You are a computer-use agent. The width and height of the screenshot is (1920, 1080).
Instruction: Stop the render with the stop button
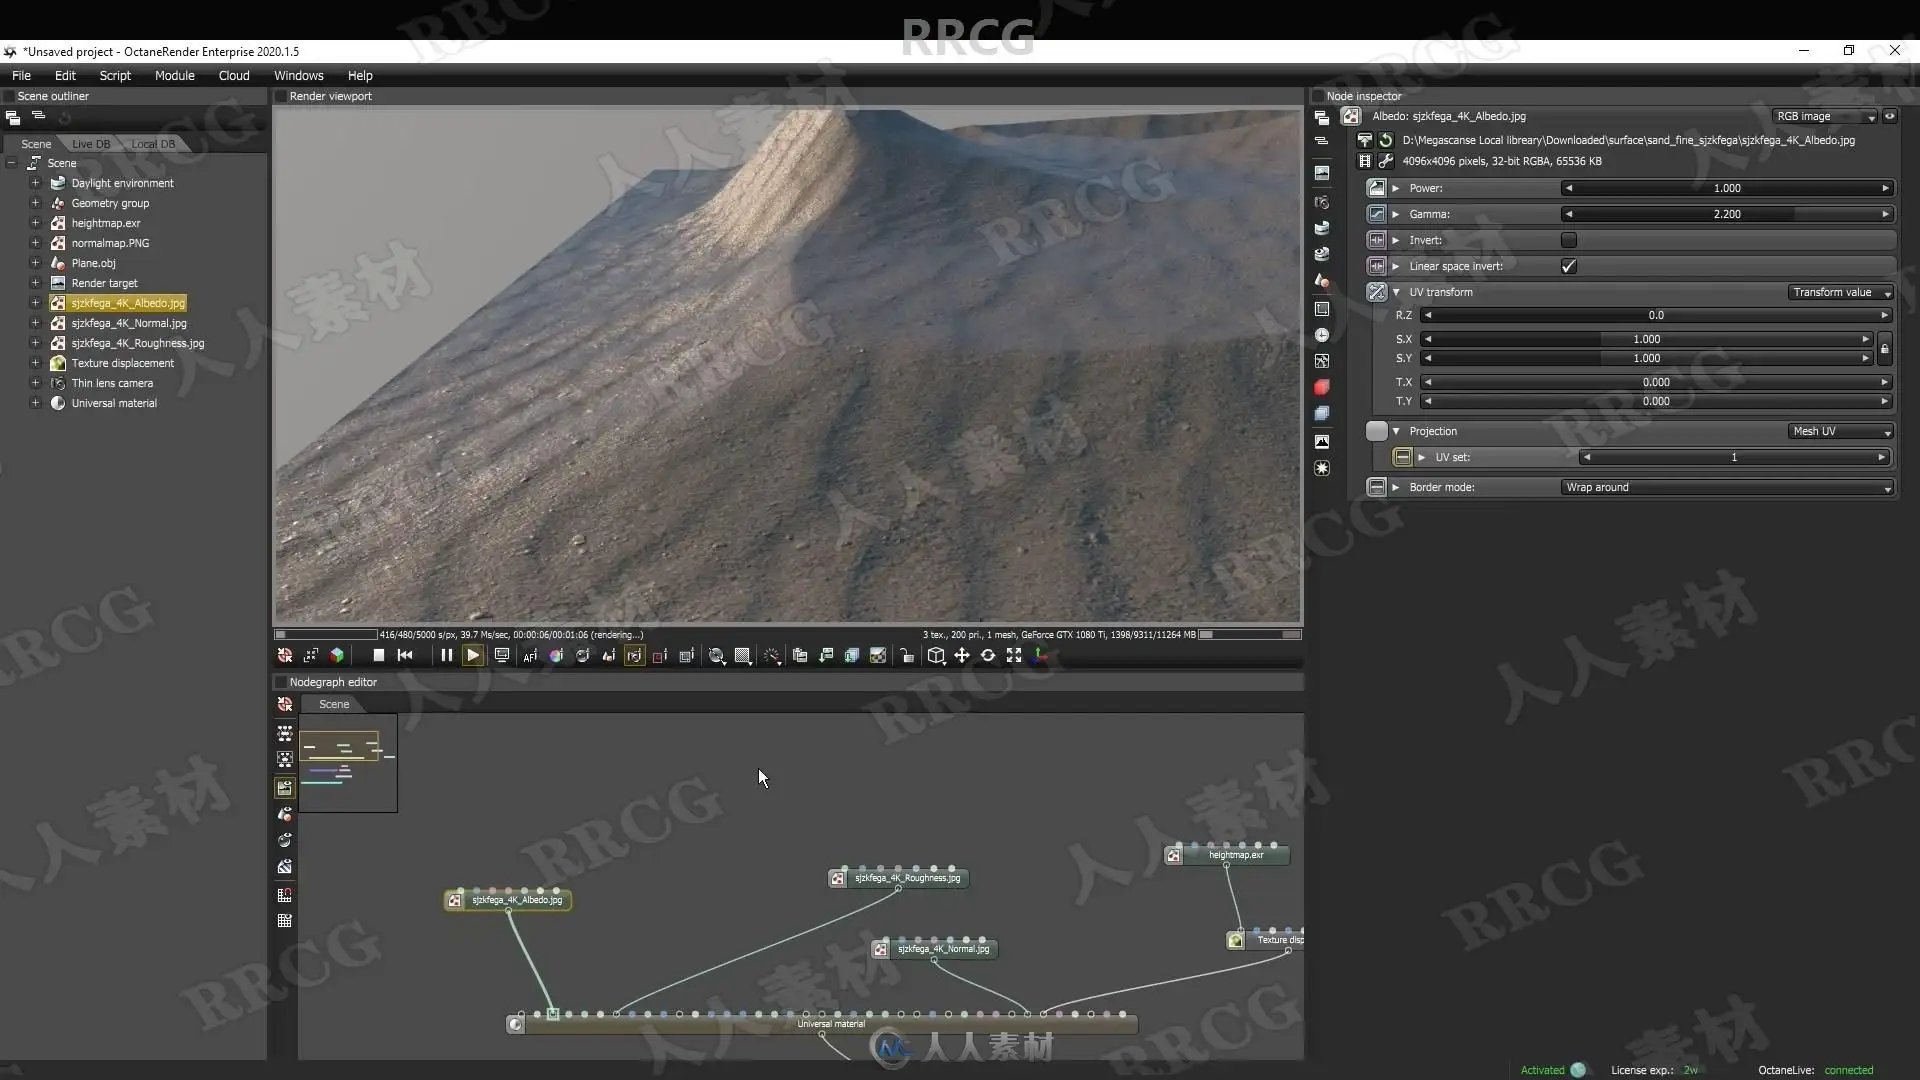tap(378, 656)
